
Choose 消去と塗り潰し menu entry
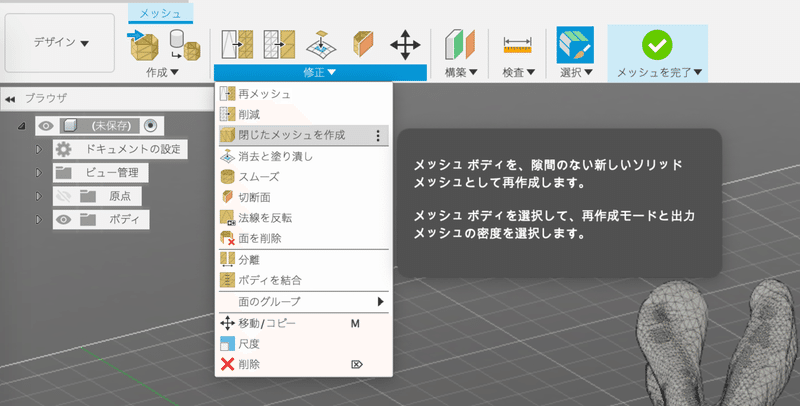click(x=304, y=157)
